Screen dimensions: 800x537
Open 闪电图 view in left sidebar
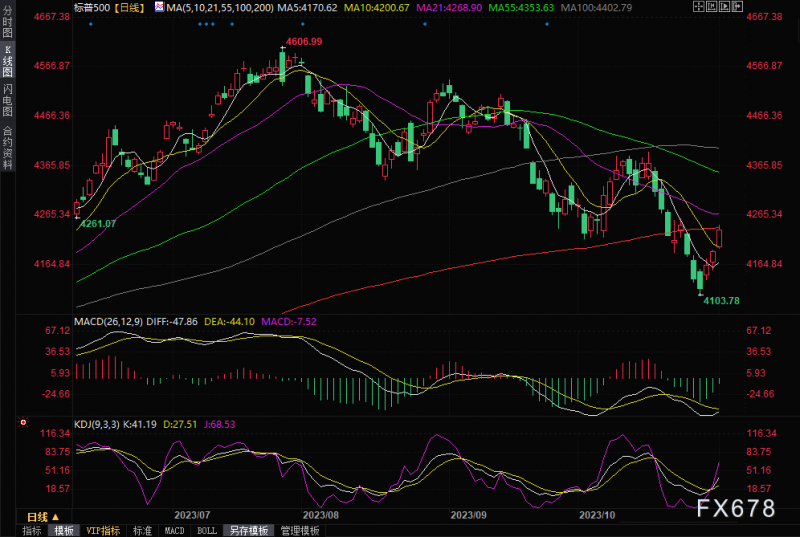[7, 100]
